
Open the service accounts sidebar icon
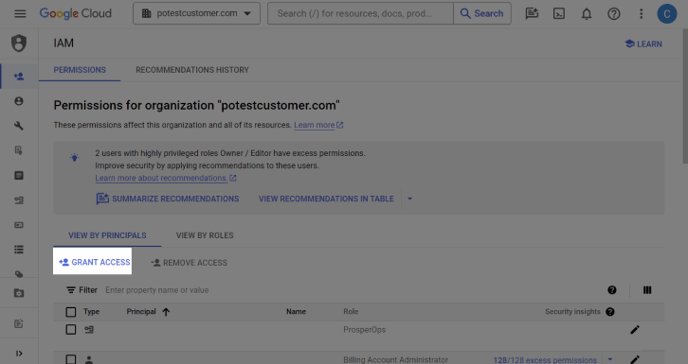19,200
